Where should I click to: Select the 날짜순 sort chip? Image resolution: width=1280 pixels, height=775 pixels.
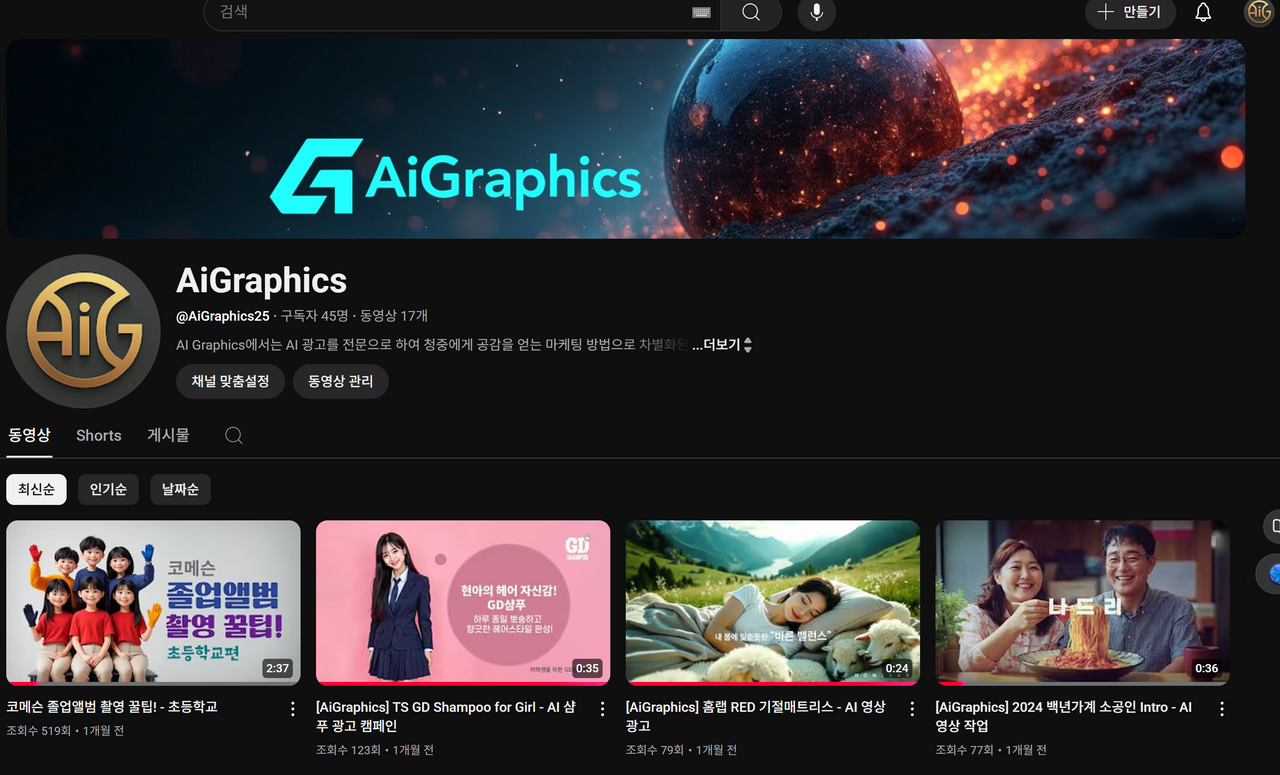point(180,490)
